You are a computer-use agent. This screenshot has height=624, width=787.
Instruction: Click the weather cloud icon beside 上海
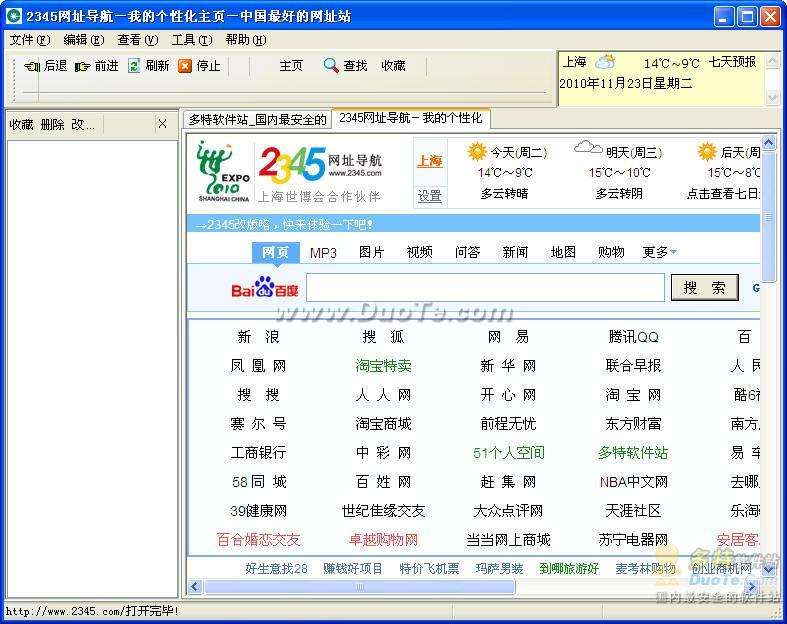click(605, 62)
